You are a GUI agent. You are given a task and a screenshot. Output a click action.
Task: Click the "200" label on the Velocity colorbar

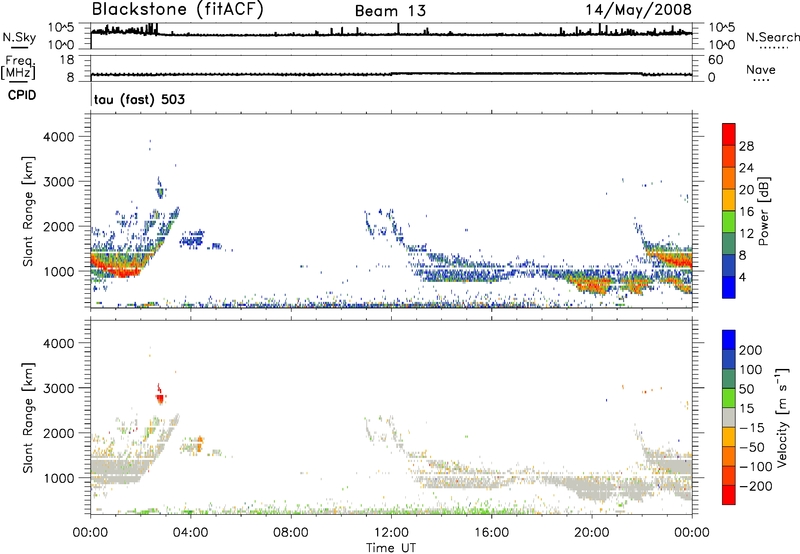[x=751, y=350]
